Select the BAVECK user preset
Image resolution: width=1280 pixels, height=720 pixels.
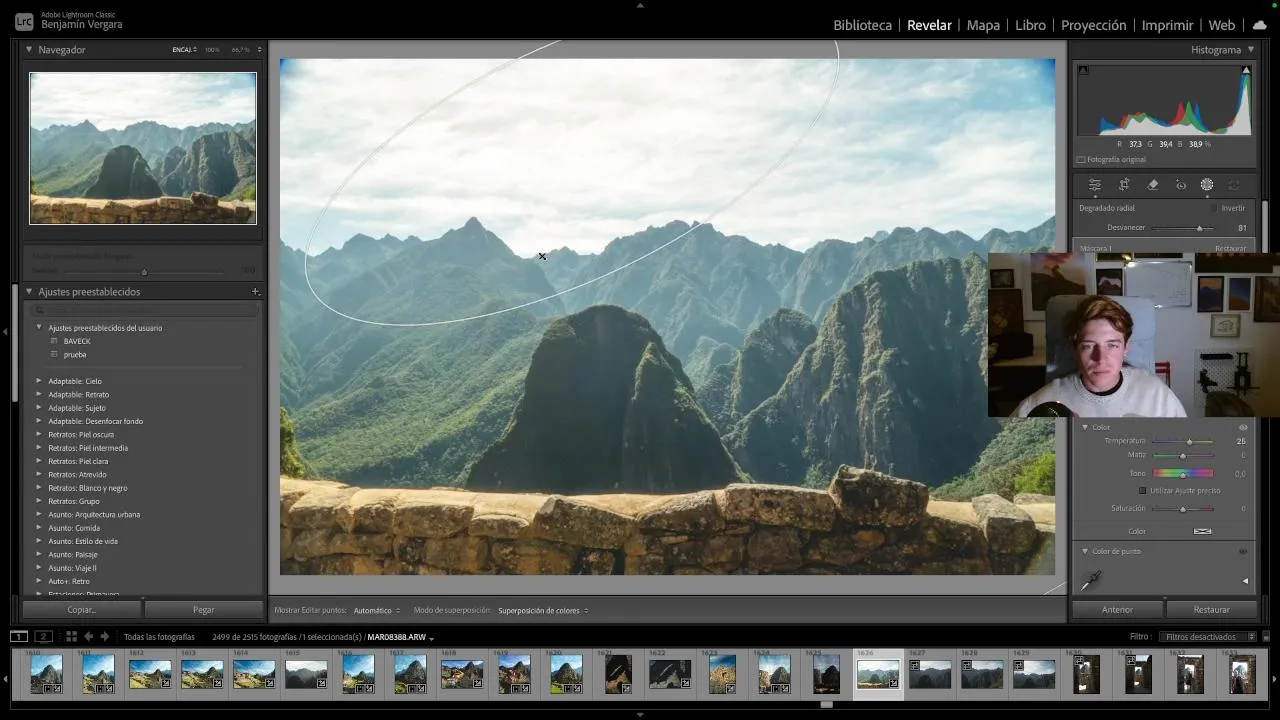77,341
